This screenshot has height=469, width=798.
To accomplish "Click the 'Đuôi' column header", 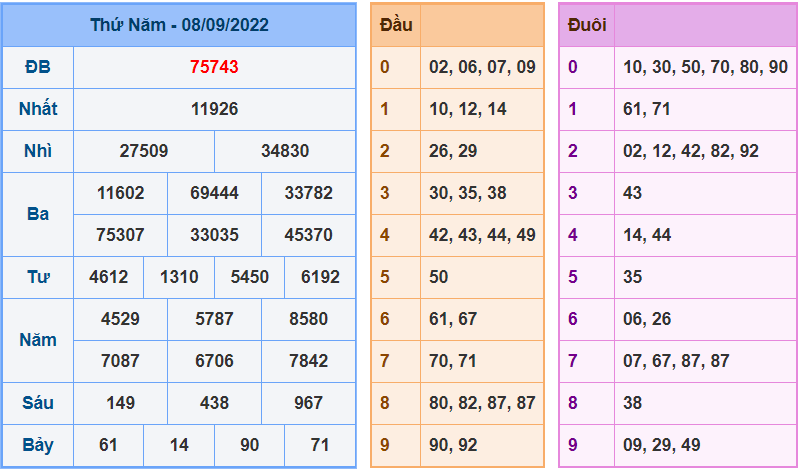I will 587,25.
